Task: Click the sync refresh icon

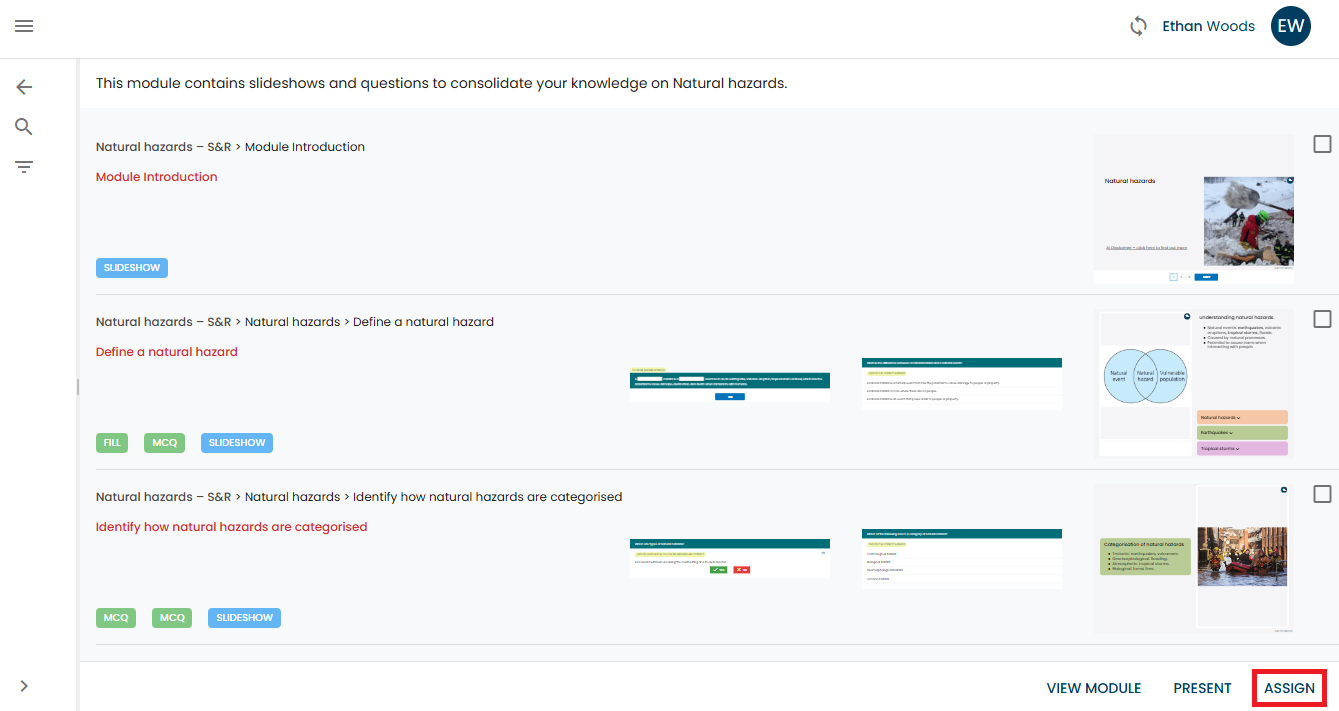Action: point(1138,27)
